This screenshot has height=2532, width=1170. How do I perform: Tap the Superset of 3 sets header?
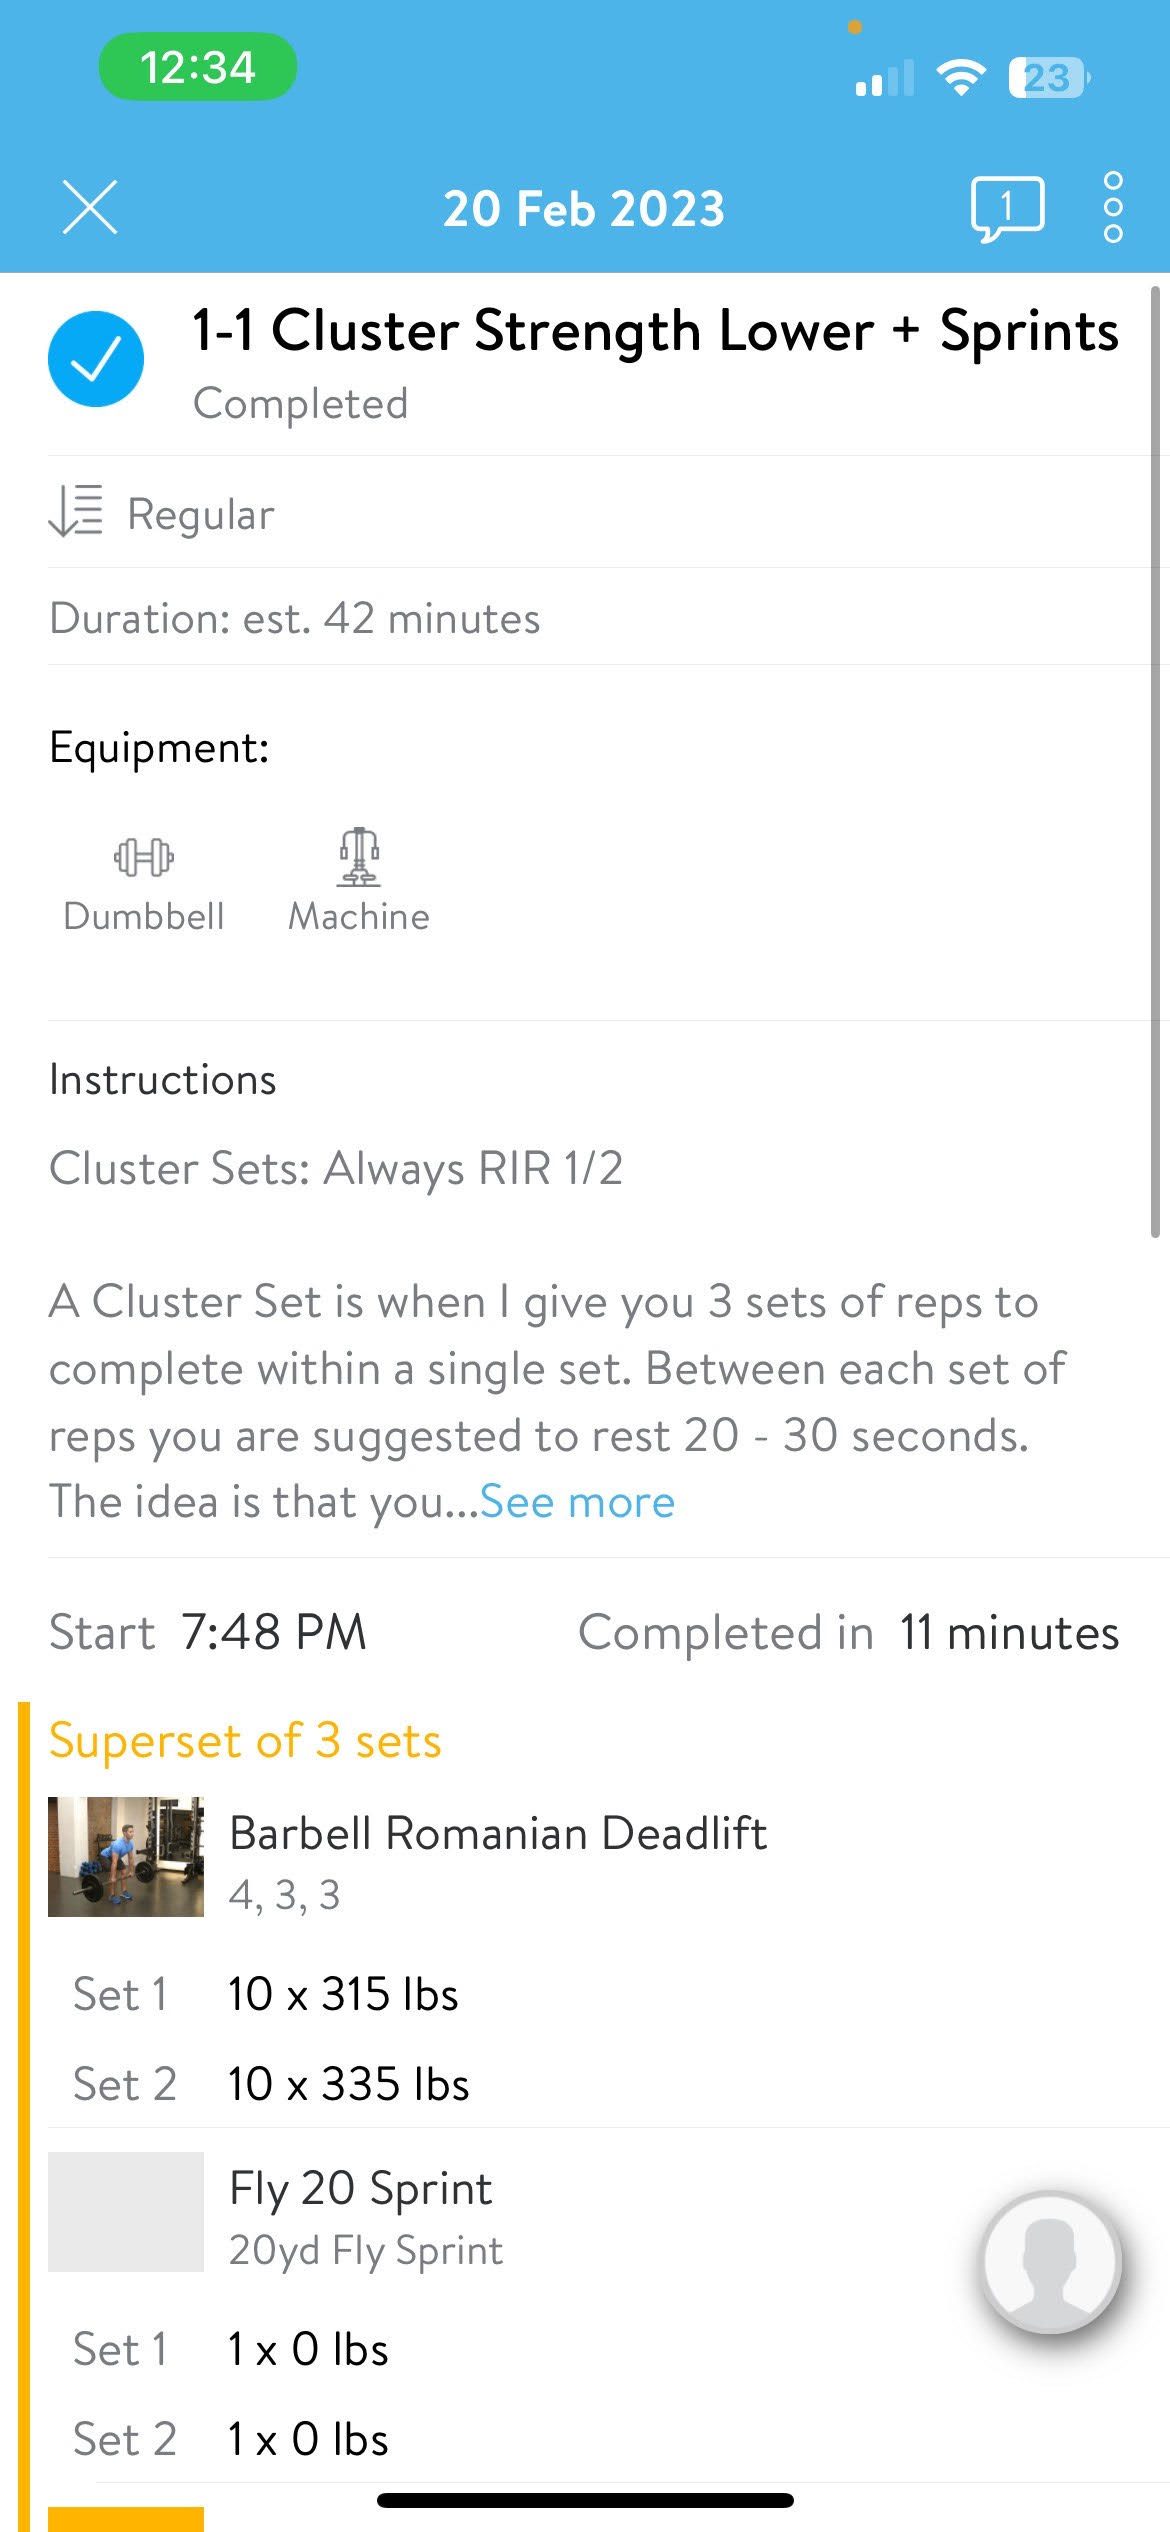click(x=245, y=1741)
